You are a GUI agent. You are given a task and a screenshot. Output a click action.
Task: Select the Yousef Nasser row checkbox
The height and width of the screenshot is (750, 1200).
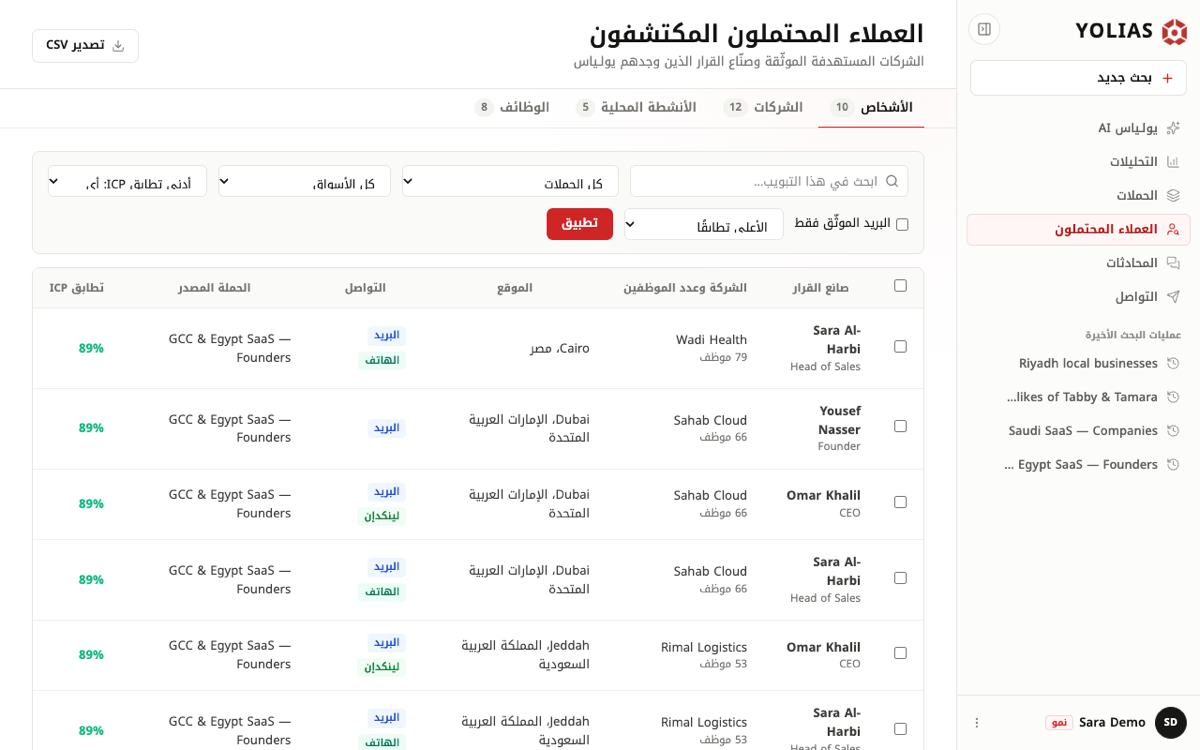coord(900,427)
